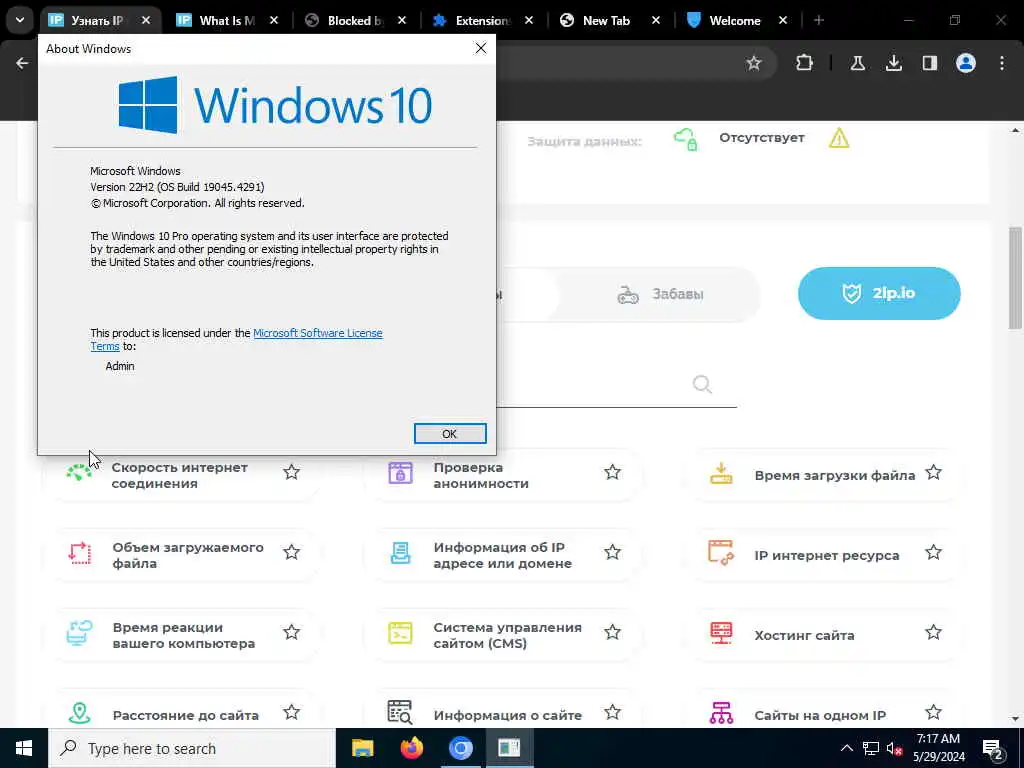Bookmark this page with the star icon
The image size is (1024, 768).
tap(754, 63)
